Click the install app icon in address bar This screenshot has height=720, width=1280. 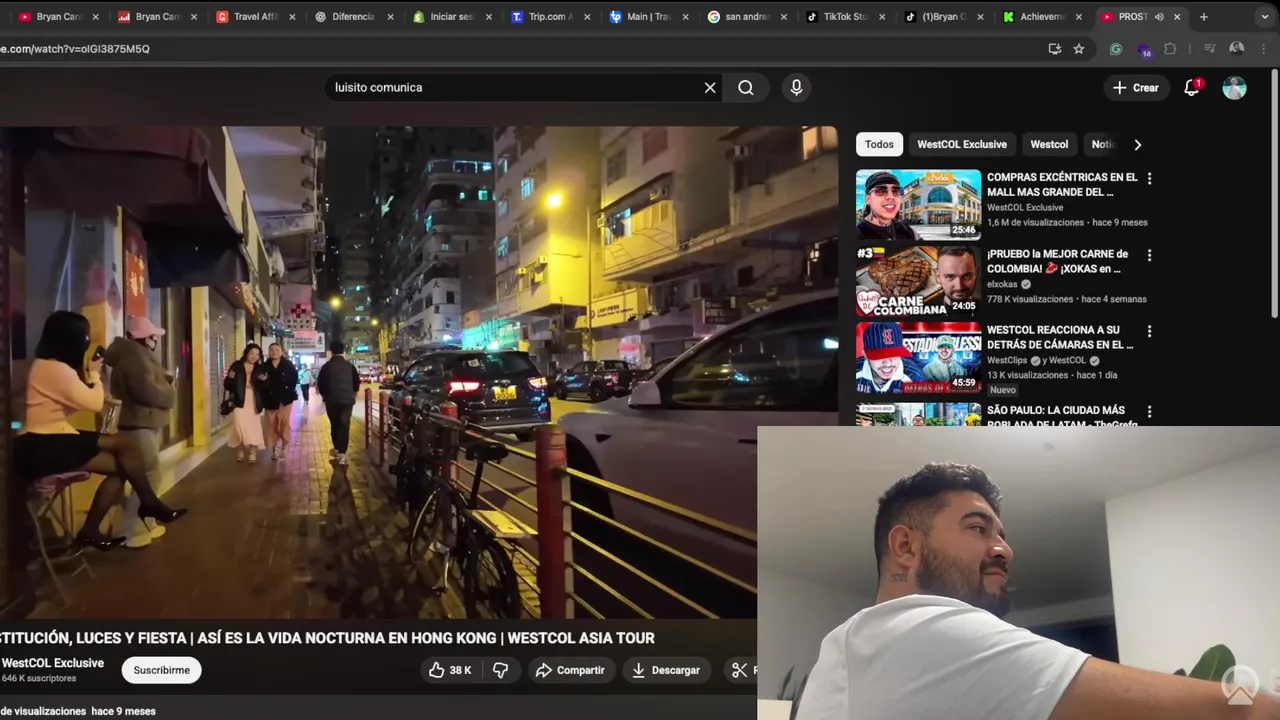(x=1054, y=49)
